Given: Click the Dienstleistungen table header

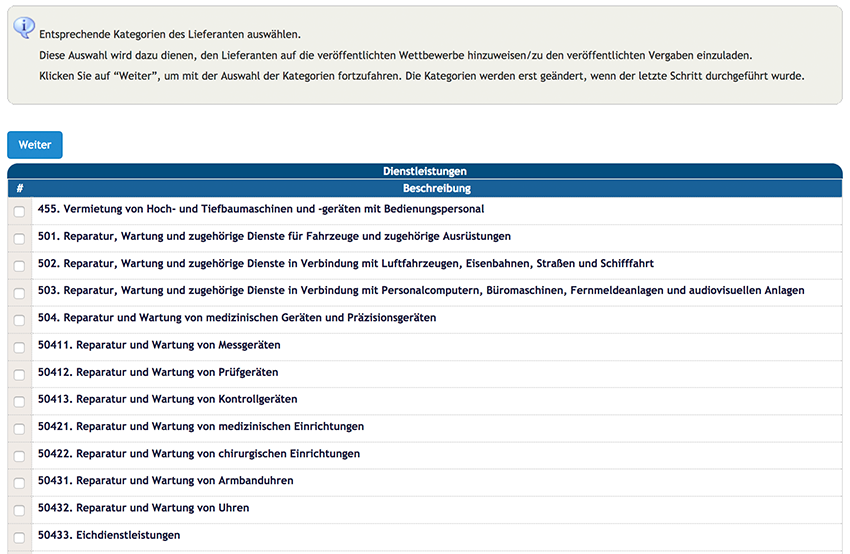Looking at the screenshot, I should pyautogui.click(x=425, y=171).
